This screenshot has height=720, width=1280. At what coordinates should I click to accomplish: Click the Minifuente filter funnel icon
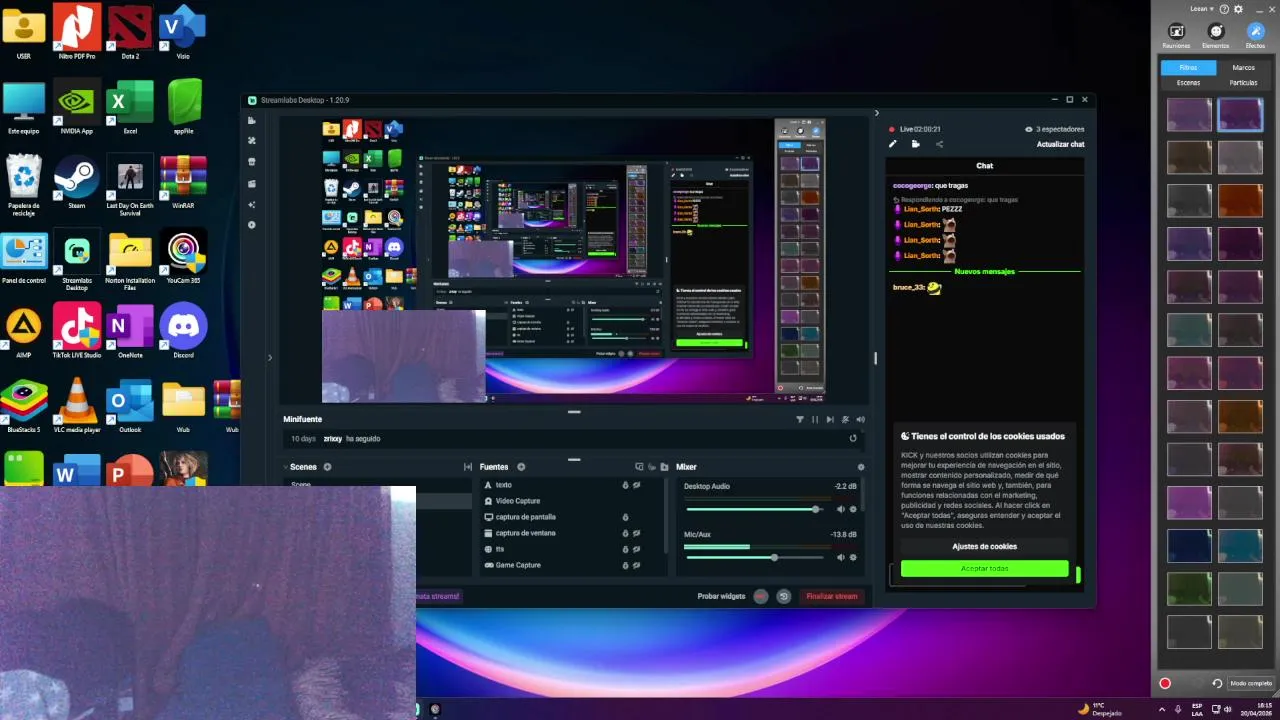[x=800, y=420]
